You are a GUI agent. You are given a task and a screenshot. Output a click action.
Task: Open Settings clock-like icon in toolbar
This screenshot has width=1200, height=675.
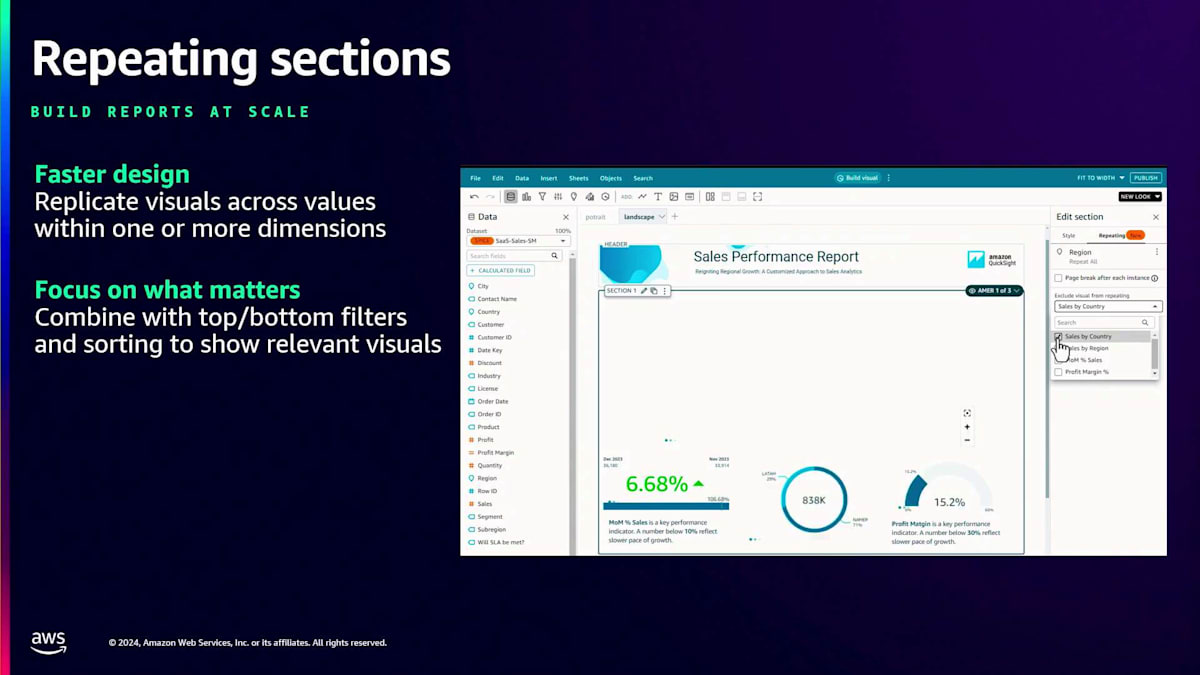[x=605, y=197]
